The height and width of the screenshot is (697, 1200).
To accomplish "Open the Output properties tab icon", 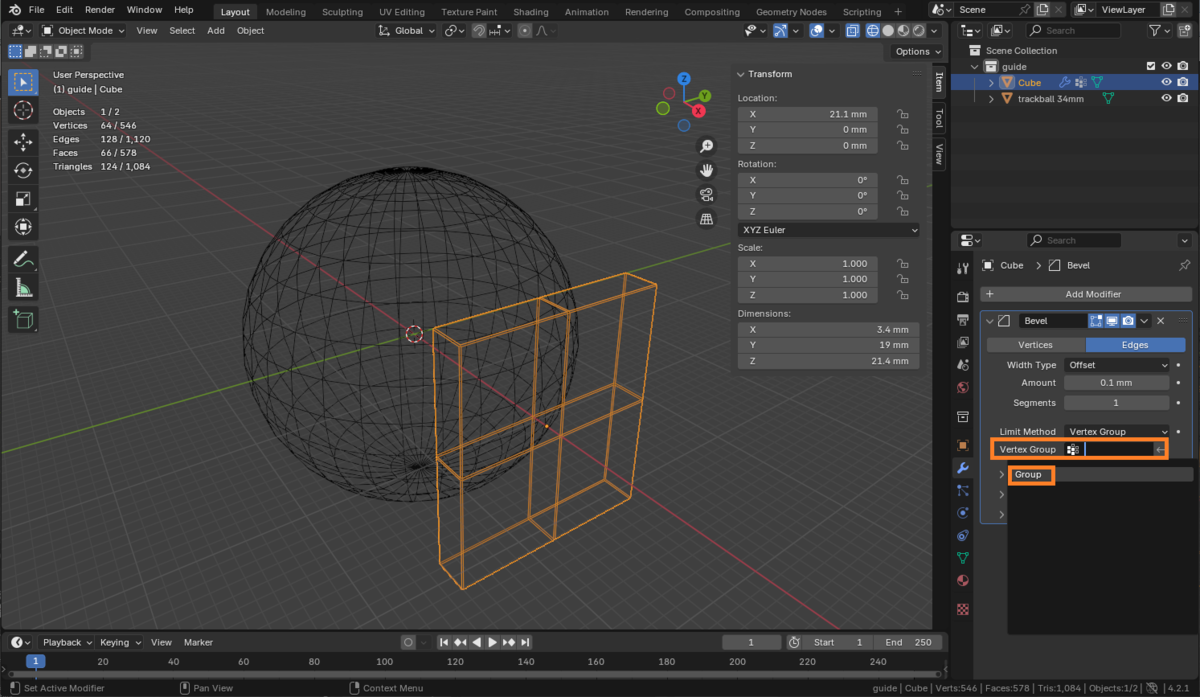I will tap(963, 320).
